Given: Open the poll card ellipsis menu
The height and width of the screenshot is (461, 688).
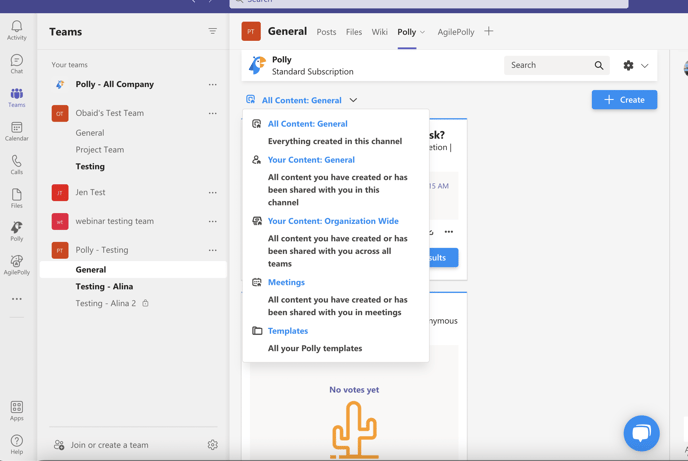Looking at the screenshot, I should tap(448, 232).
